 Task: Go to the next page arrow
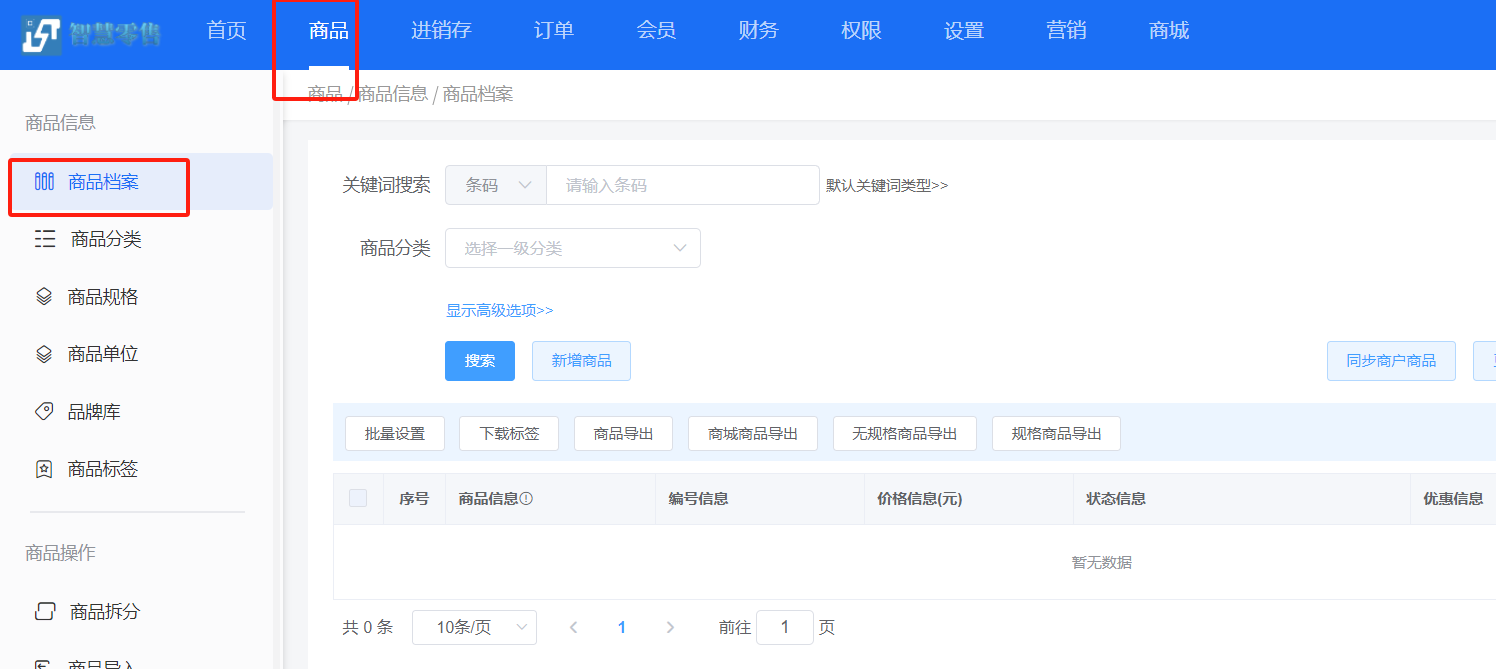point(670,627)
